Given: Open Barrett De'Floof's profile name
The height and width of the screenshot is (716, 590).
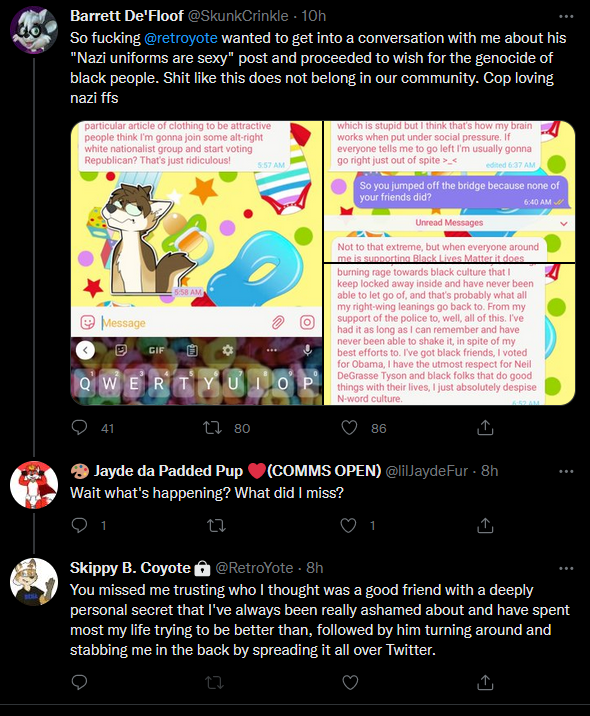Looking at the screenshot, I should pos(127,16).
